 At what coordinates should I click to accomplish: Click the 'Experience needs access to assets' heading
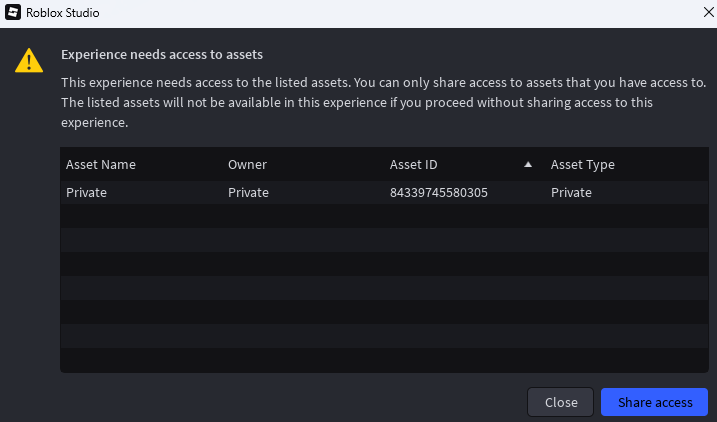162,55
